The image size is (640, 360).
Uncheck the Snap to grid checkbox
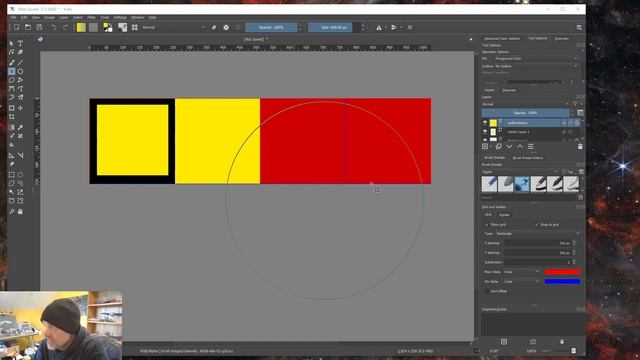[x=536, y=224]
